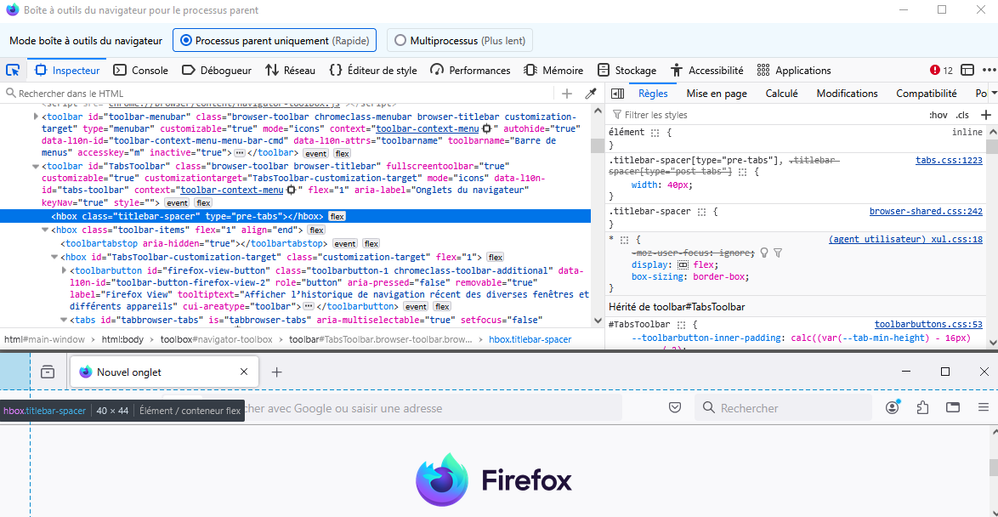This screenshot has width=998, height=517.
Task: Select hbox.titlebar-spacer in the breadcrumb
Action: point(530,339)
